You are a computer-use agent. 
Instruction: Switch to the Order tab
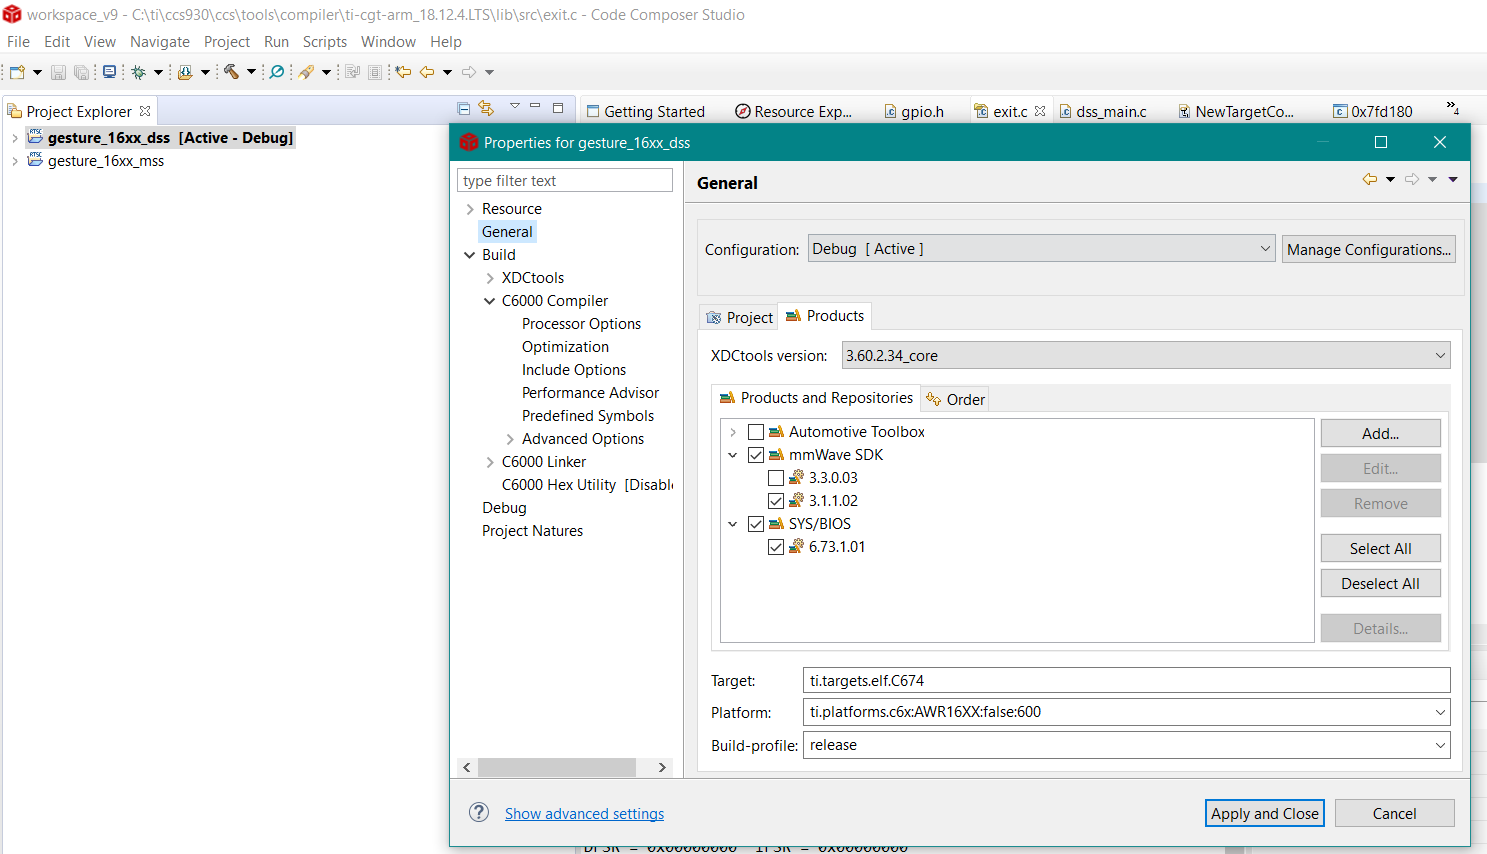coord(956,399)
